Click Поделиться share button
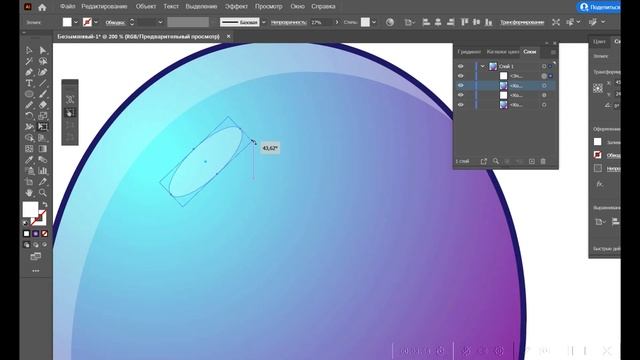The width and height of the screenshot is (640, 360). click(x=598, y=7)
